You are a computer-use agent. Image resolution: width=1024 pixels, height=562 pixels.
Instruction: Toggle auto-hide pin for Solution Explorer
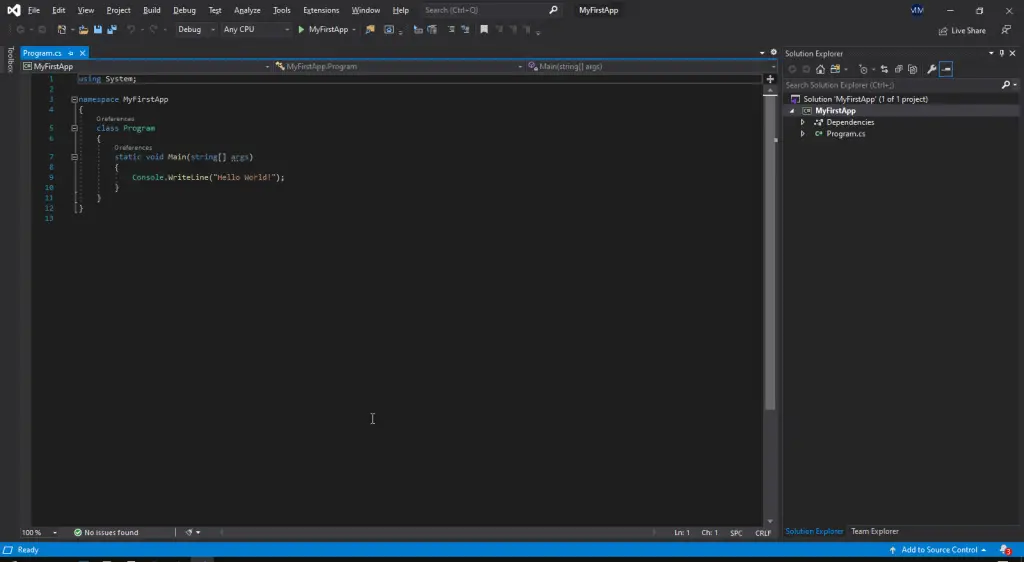pyautogui.click(x=1002, y=53)
